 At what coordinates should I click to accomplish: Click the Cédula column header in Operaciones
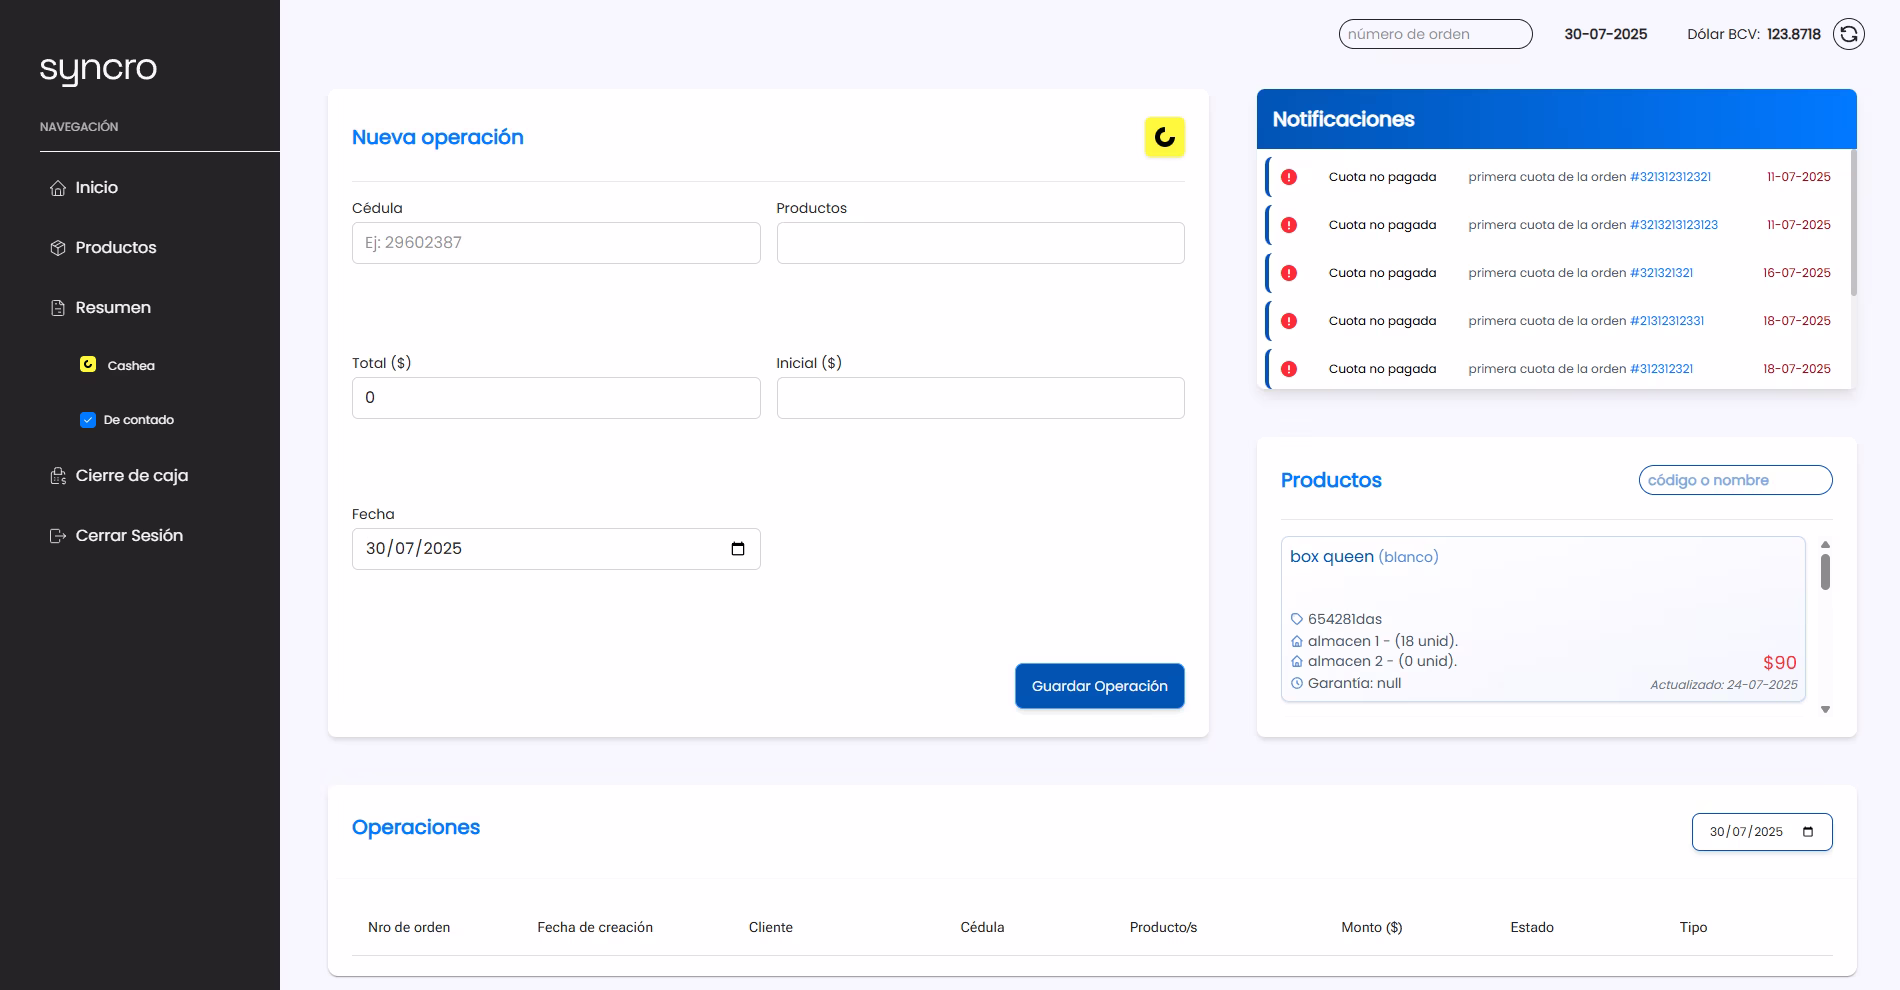click(x=982, y=928)
